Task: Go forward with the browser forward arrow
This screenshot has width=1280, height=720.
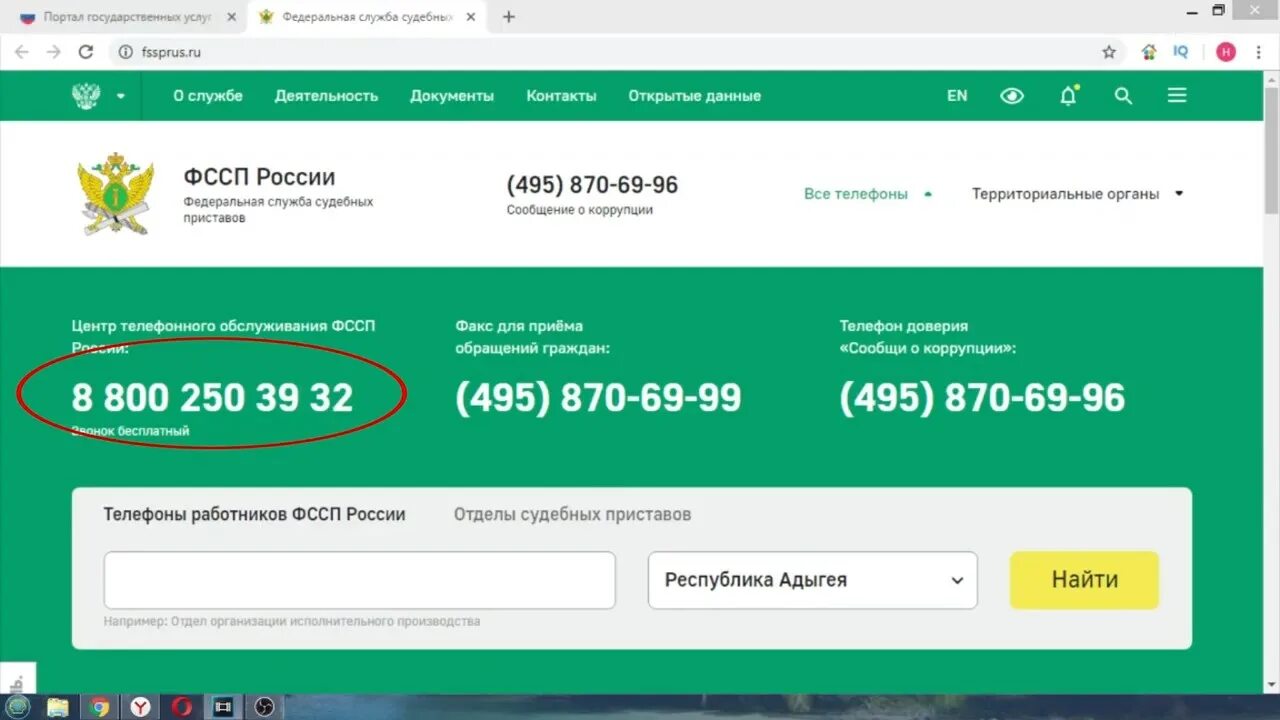Action: click(53, 52)
